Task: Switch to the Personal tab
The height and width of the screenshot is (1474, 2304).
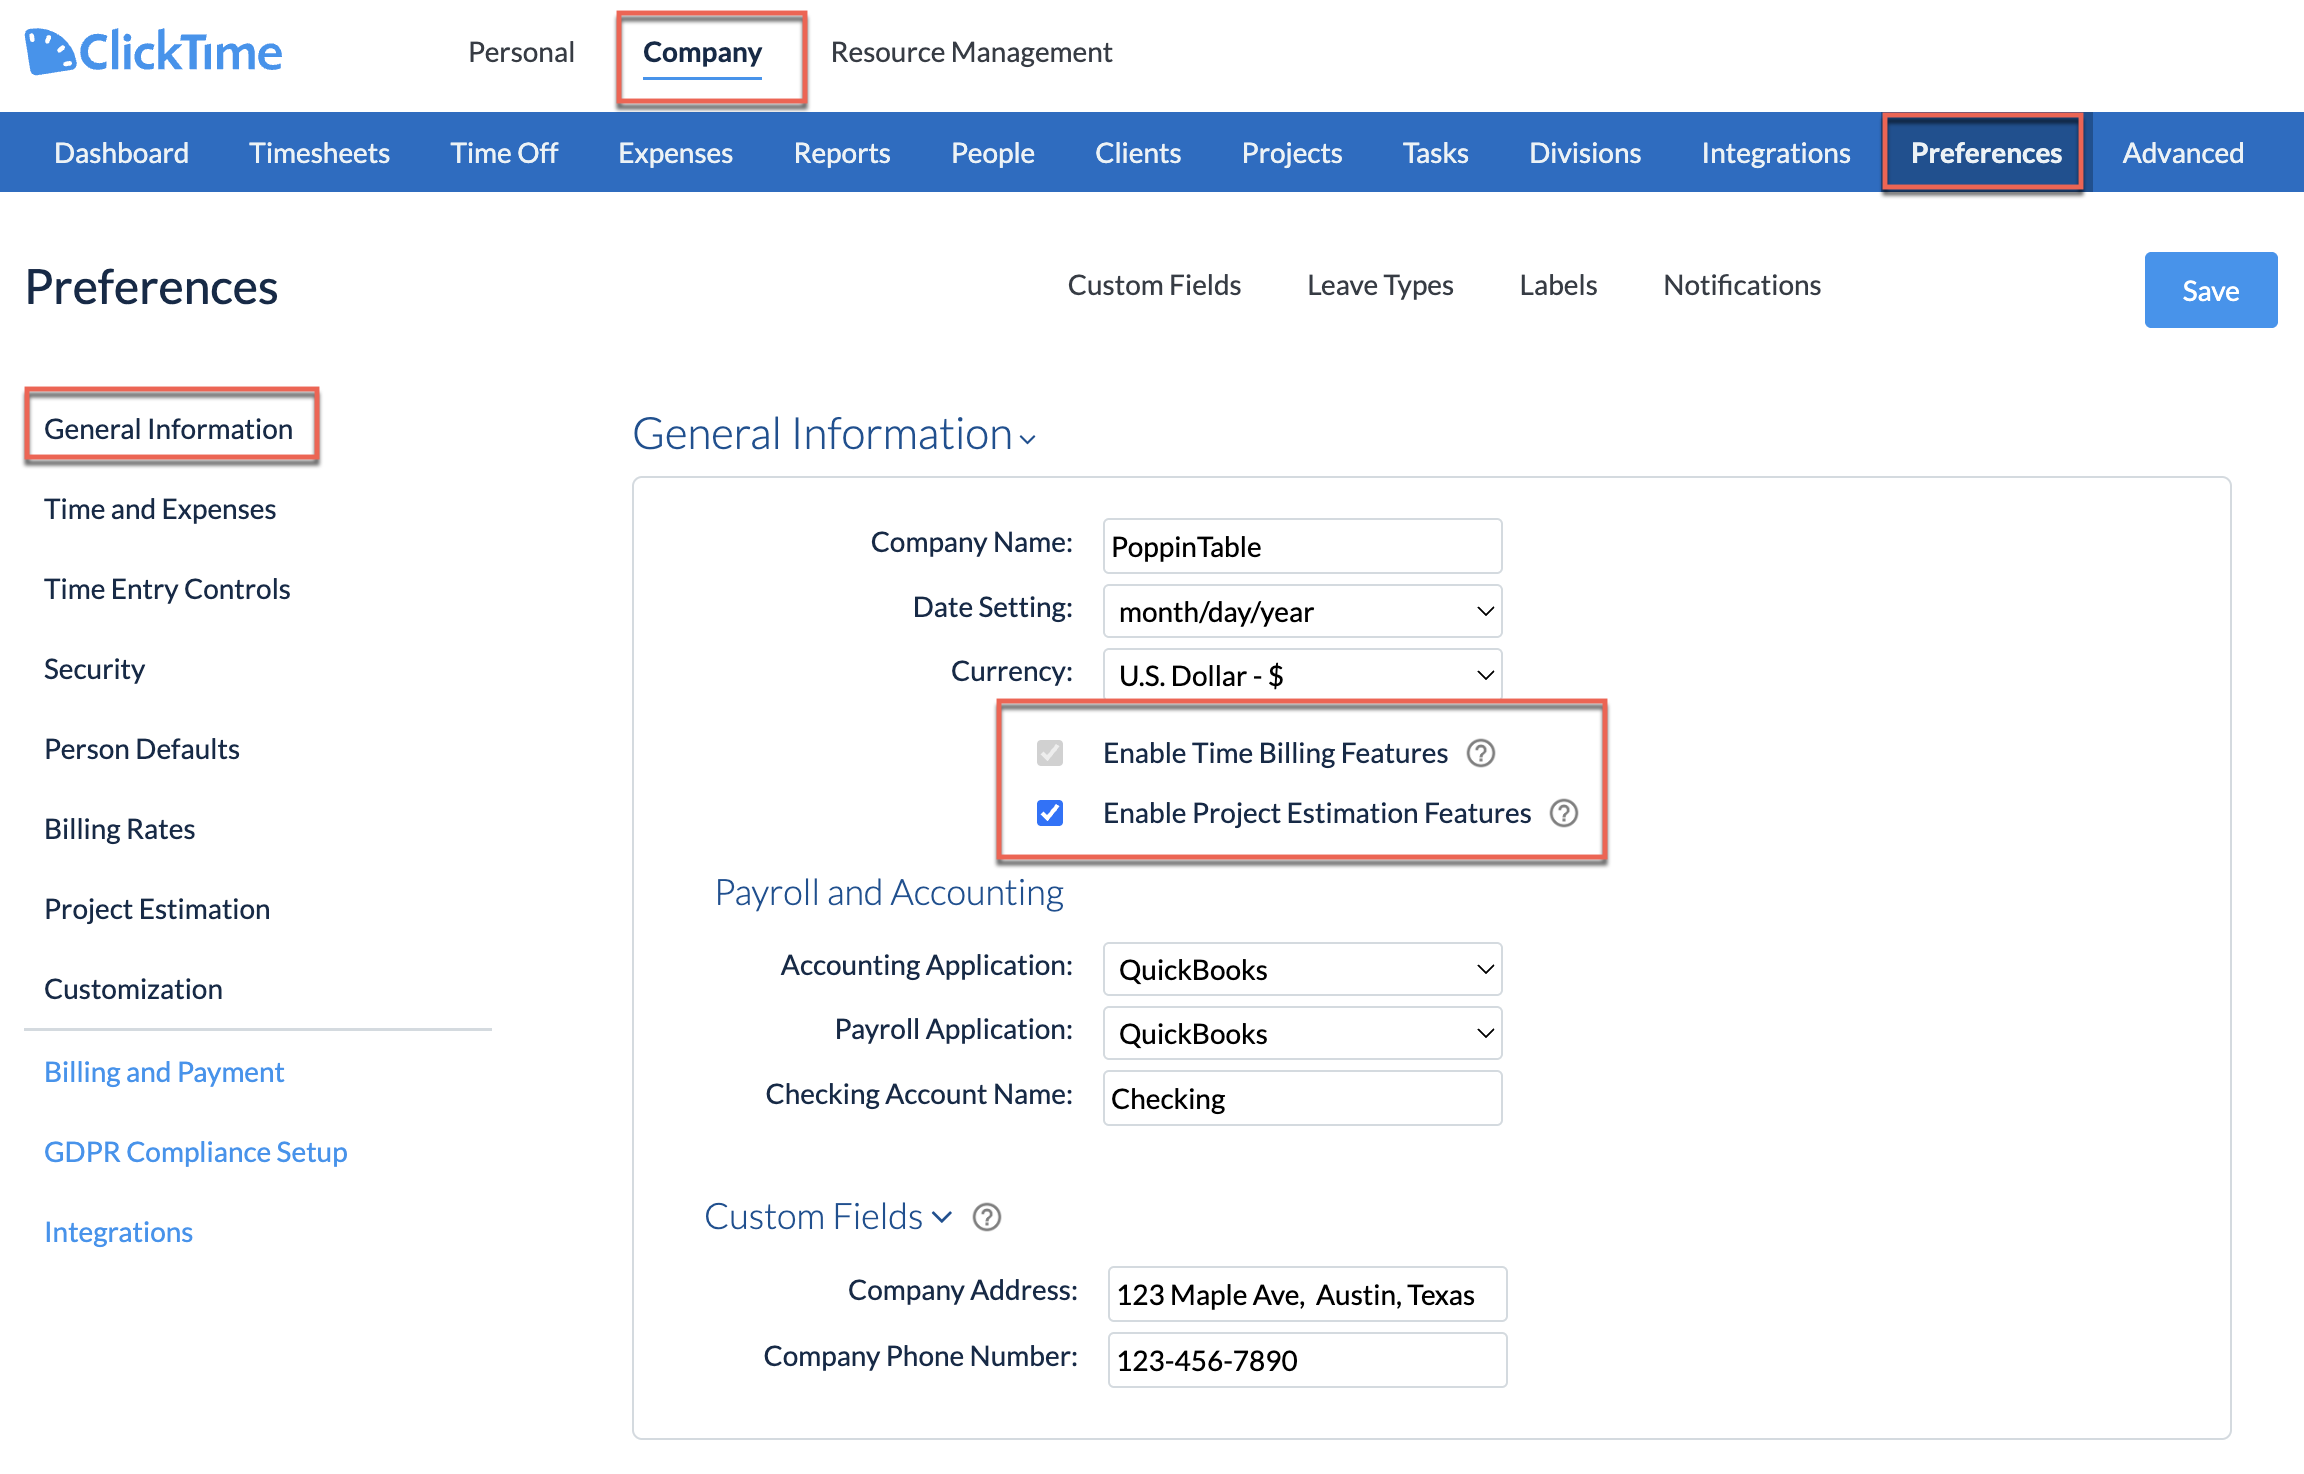Action: 521,52
